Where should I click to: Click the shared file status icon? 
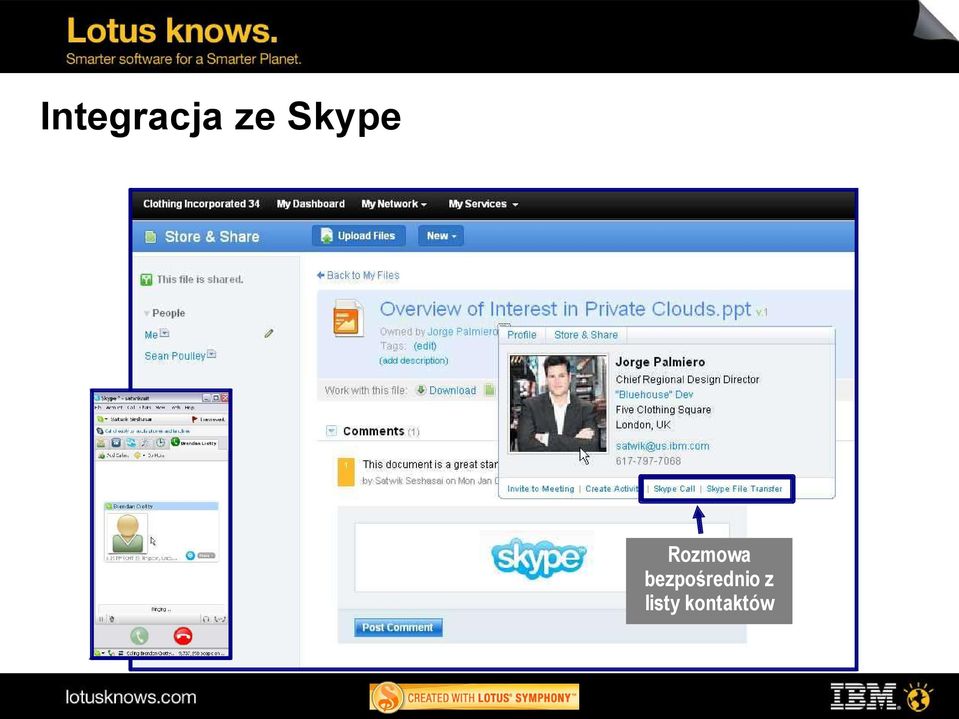click(146, 279)
